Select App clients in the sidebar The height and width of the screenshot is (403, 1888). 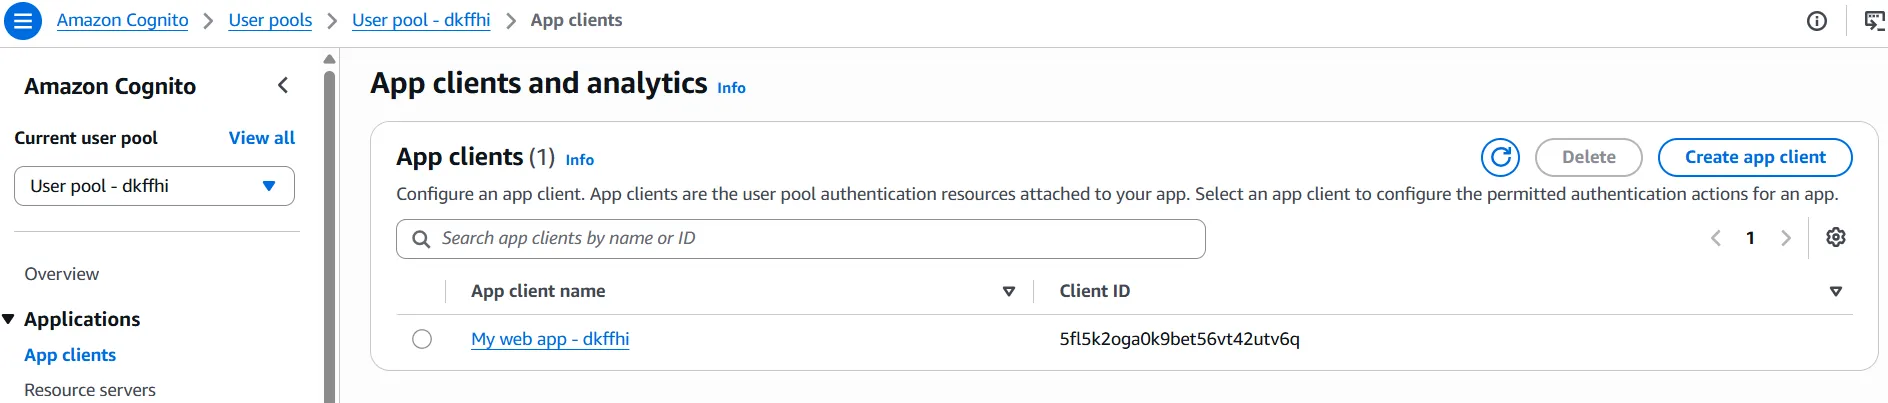pos(70,355)
